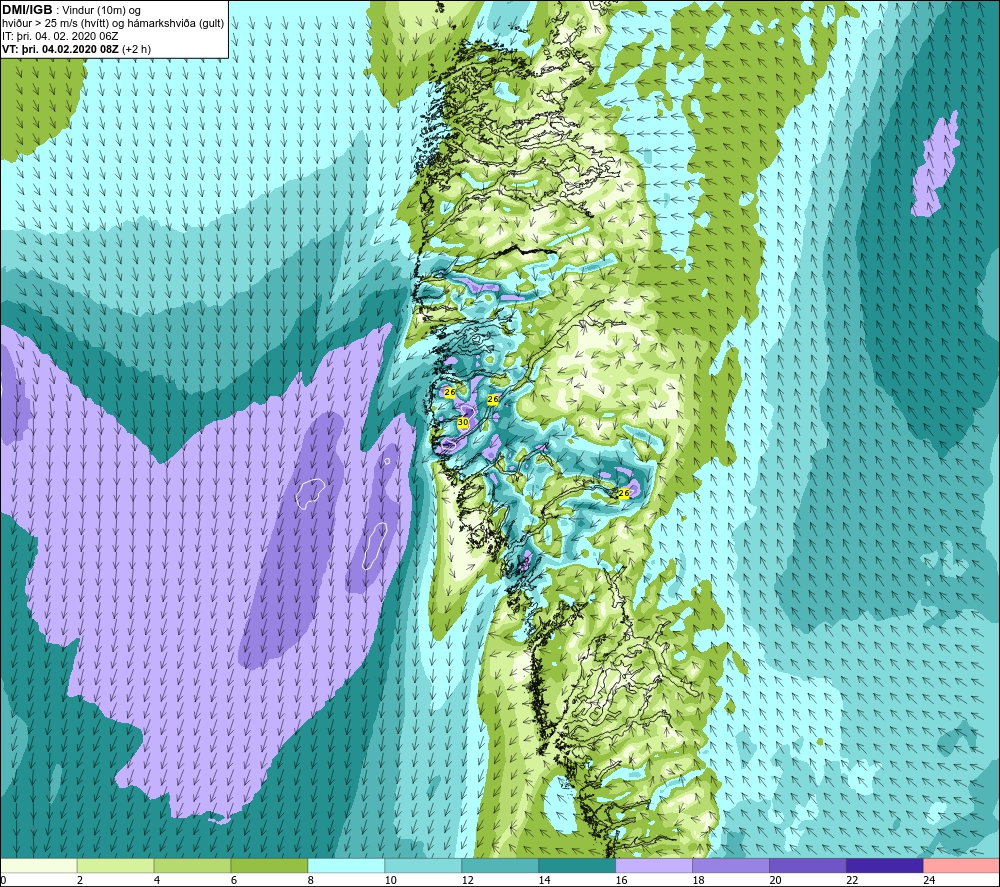
Task: Select the pink above-24 legend swatch
Action: coord(961,865)
